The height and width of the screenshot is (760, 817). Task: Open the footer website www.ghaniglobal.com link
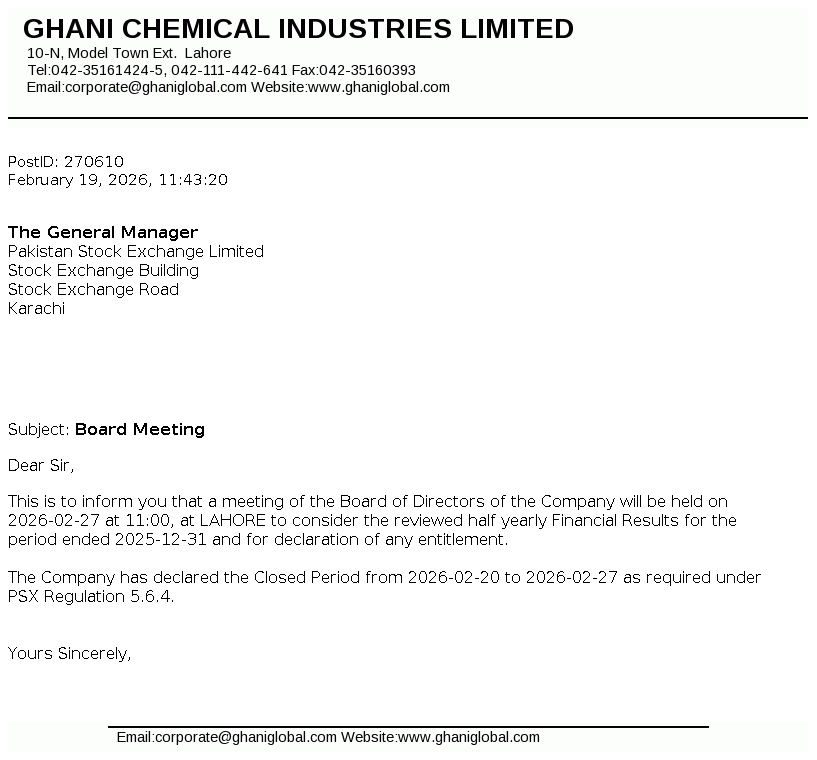468,738
